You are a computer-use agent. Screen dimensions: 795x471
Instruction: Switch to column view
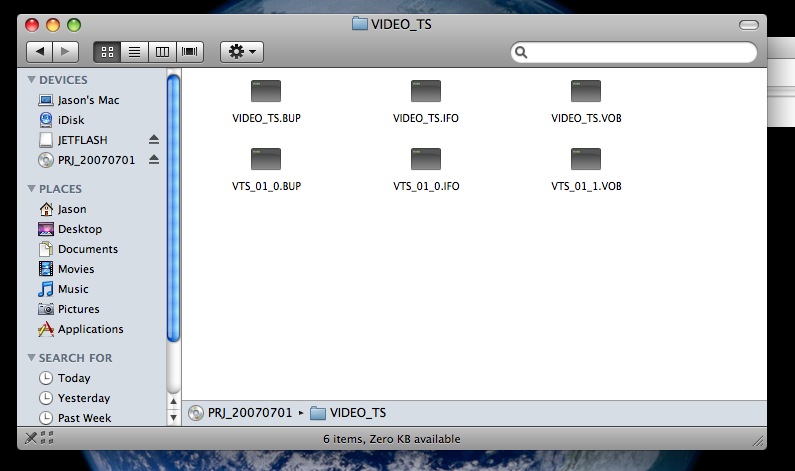[162, 52]
